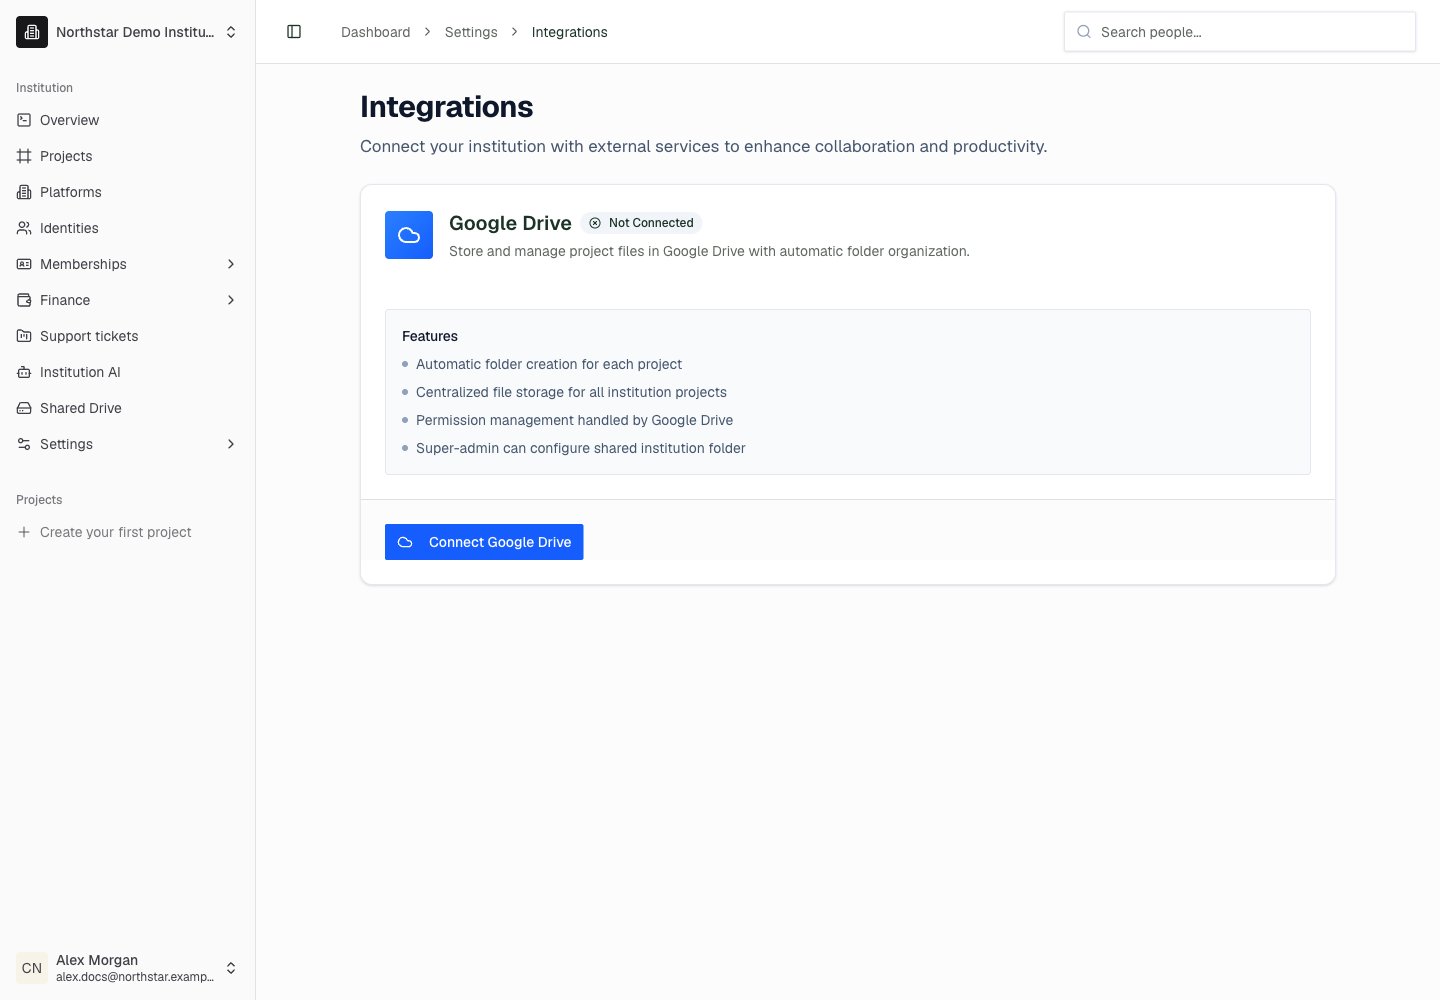The width and height of the screenshot is (1440, 1000).
Task: Click the Alex Morgan name
Action: point(97,960)
